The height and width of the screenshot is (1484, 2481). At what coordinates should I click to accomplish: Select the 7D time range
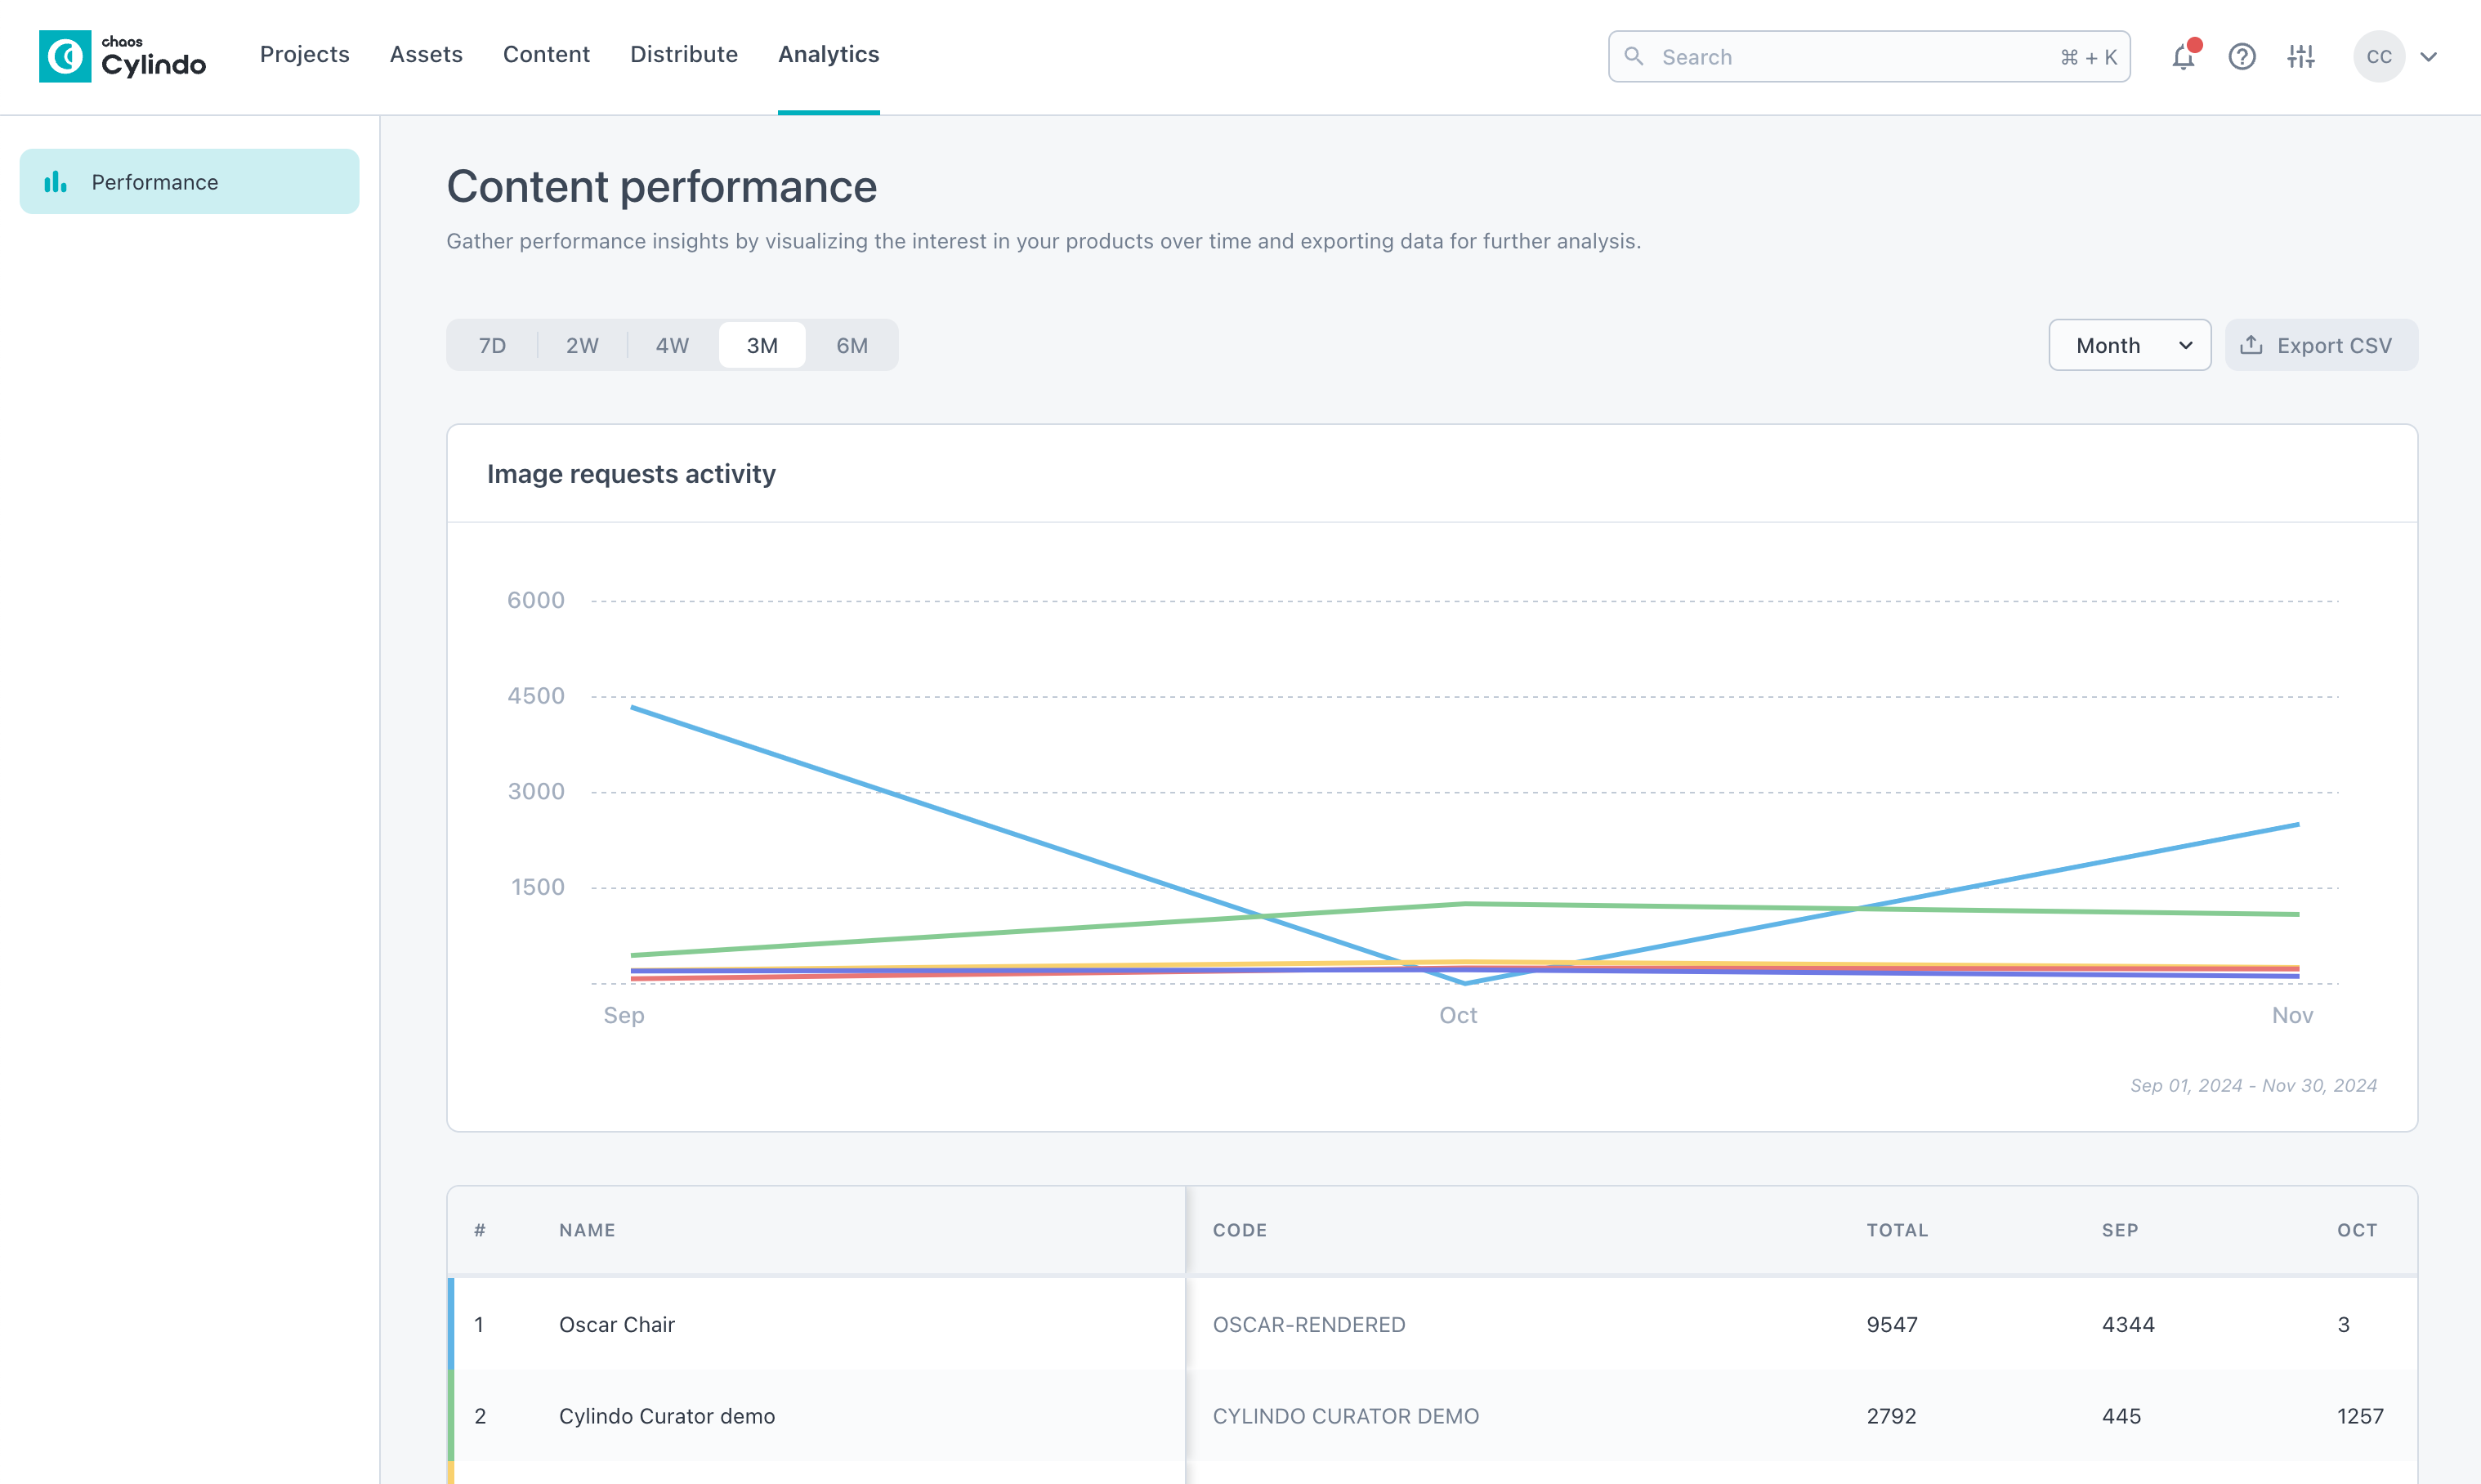coord(492,345)
